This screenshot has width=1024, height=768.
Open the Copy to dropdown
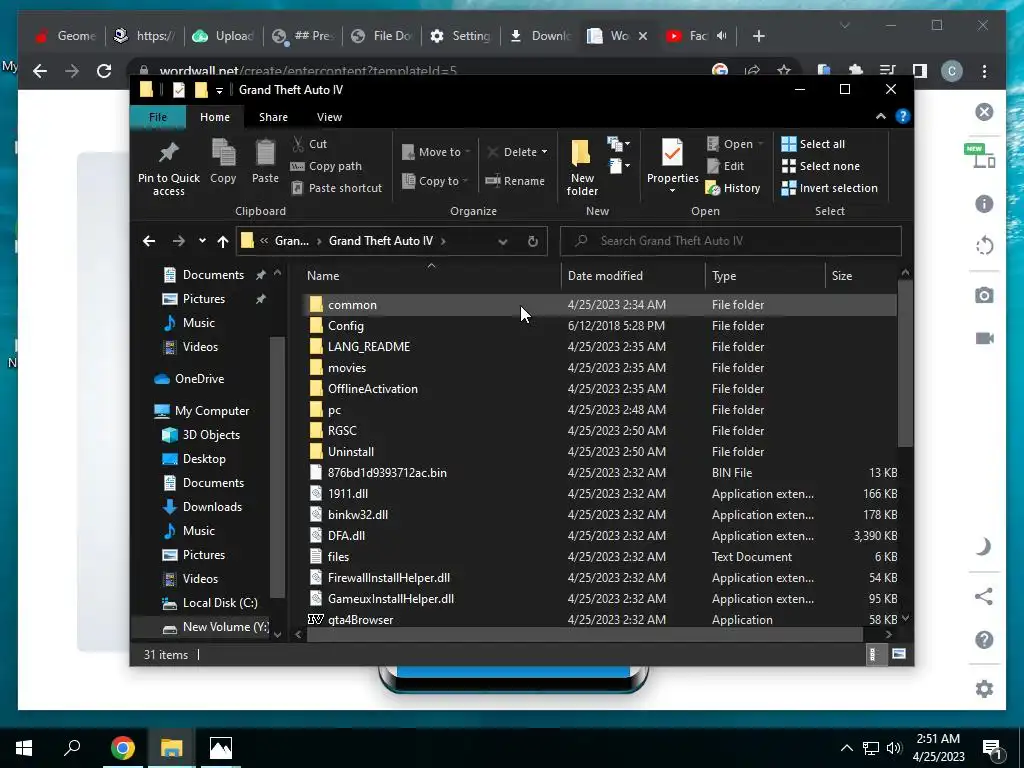(x=435, y=181)
